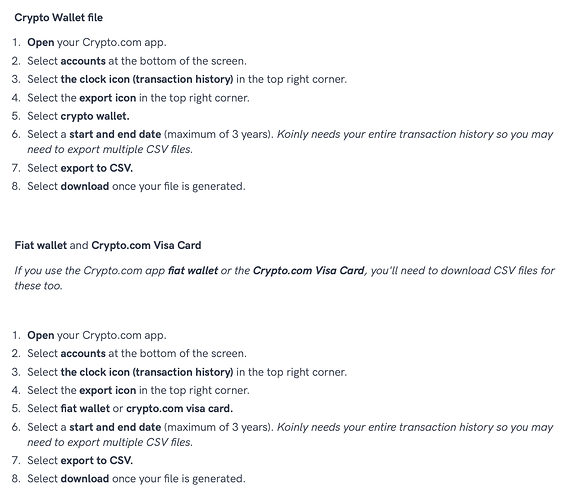
Task: Click 'the clock icon (transaction history)' in second list
Action: [147, 372]
